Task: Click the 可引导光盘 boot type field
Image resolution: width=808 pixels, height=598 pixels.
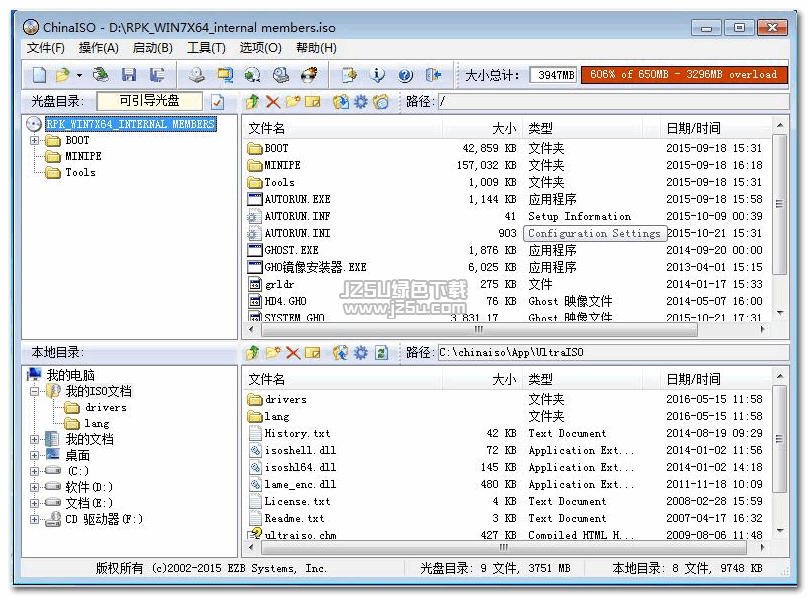Action: click(149, 101)
